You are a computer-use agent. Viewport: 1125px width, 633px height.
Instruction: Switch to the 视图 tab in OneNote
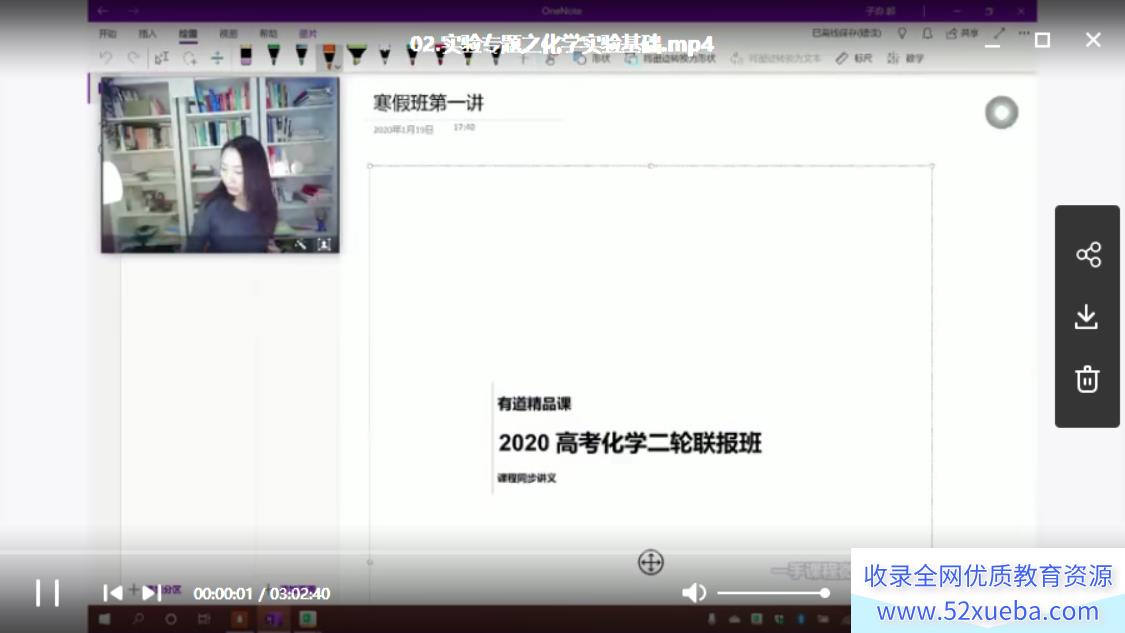tap(228, 34)
